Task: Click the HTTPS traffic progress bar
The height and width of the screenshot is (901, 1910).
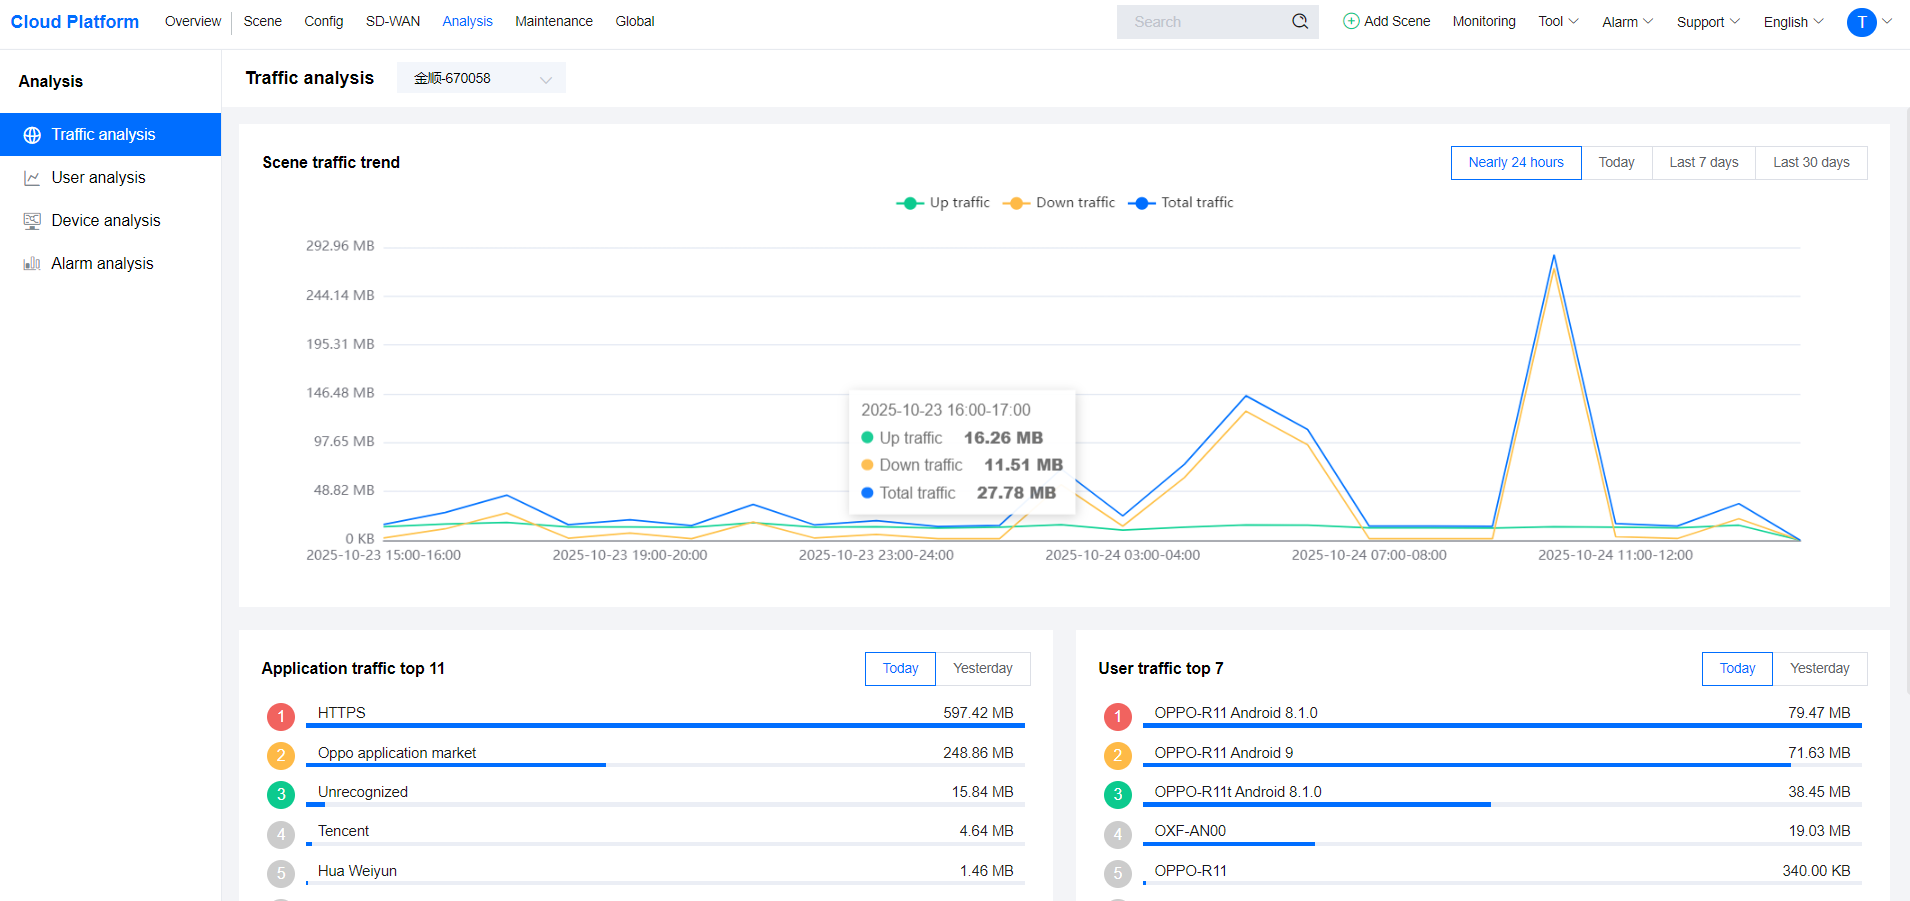Action: (665, 725)
